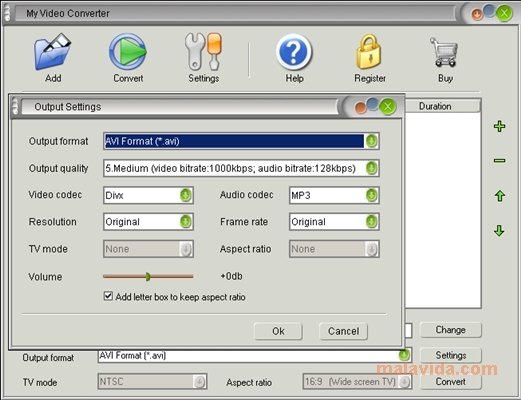Click main window 16:9 aspect ratio dropdown

pos(357,382)
